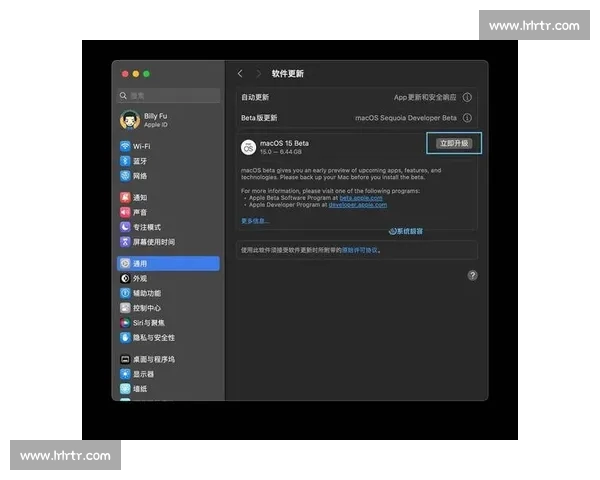Select Desktop & Dock (桌面与程序坞) icon
This screenshot has height=480, width=600.
pos(125,359)
